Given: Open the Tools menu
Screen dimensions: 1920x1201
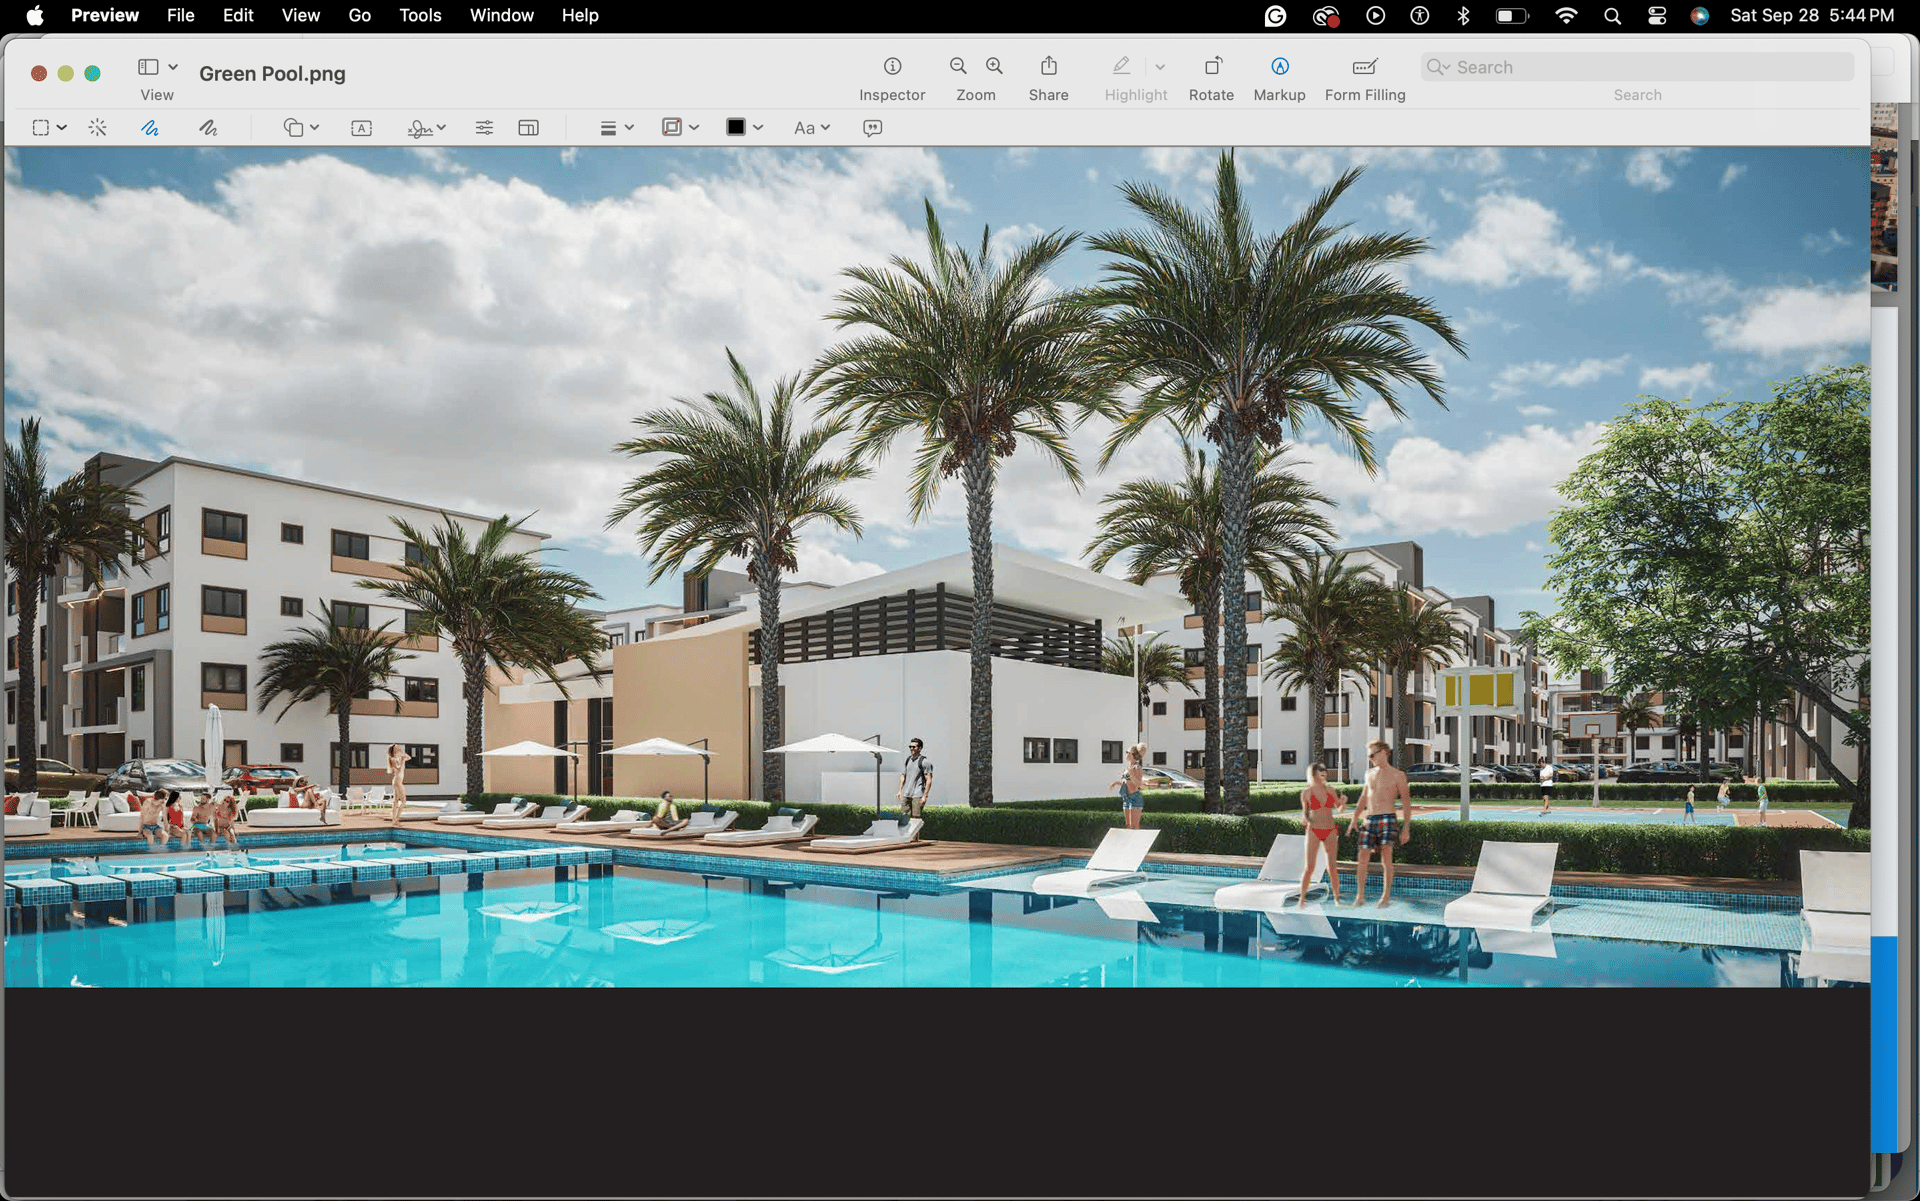Looking at the screenshot, I should tap(419, 15).
